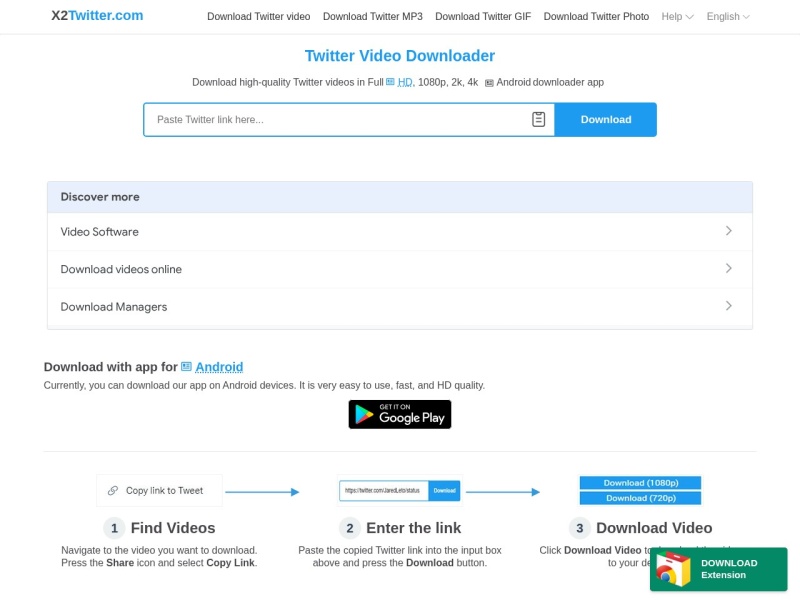Click the Copy link to Tweet illustration

pos(159,490)
